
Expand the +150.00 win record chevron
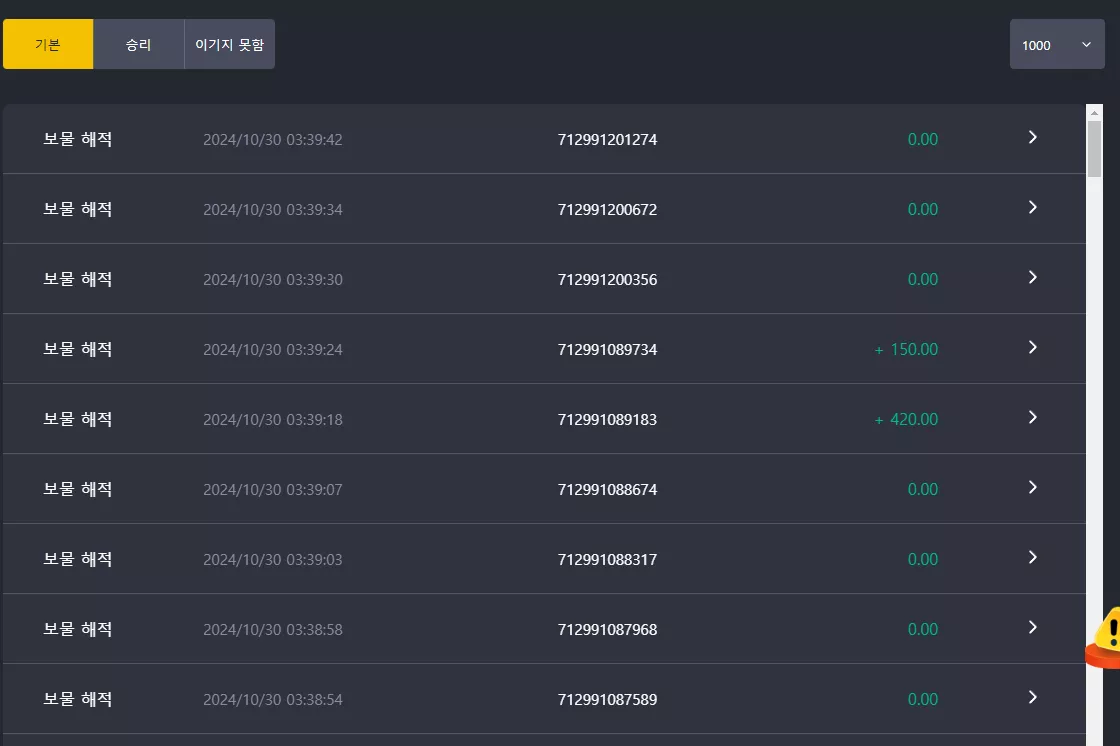tap(1032, 347)
